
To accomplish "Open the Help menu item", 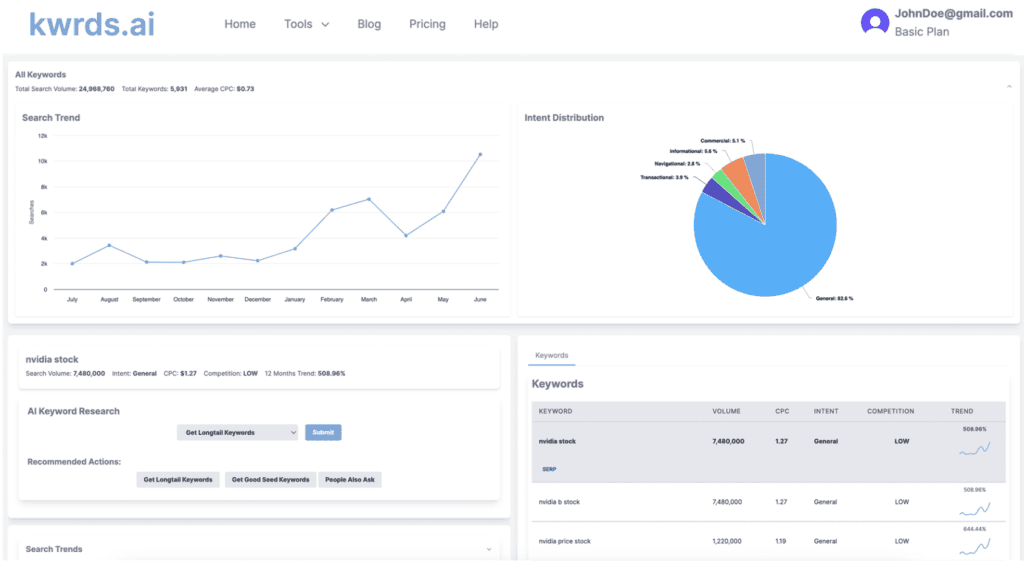I will click(x=486, y=24).
